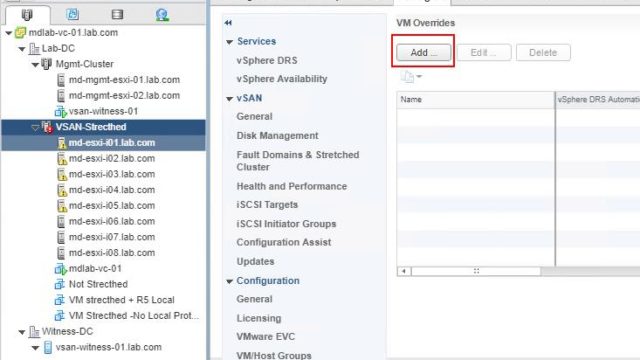Collapse the settings navigation pane arrows
Image resolution: width=640 pixels, height=360 pixels.
pyautogui.click(x=228, y=23)
